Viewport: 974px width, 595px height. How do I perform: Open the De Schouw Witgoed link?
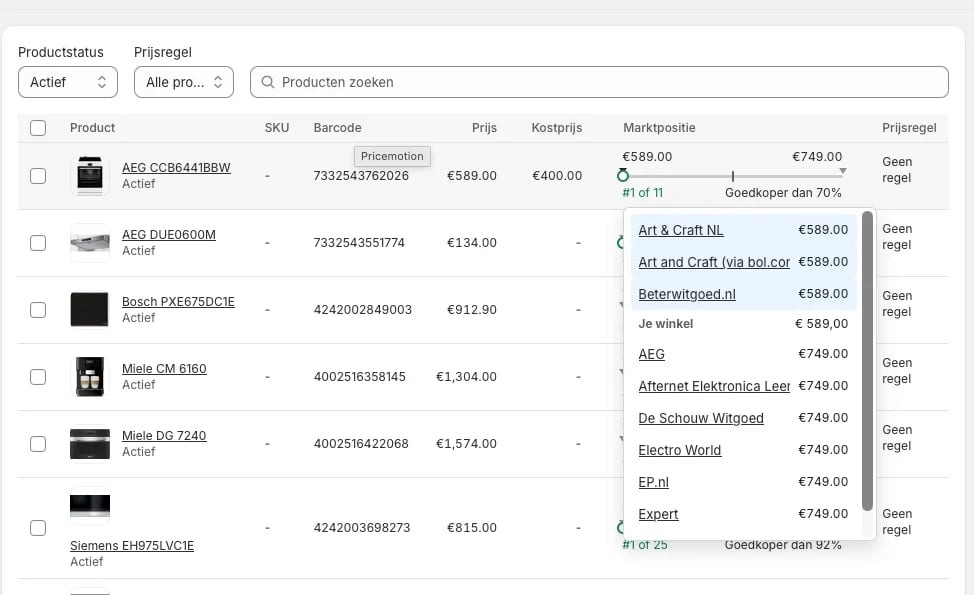[701, 419]
